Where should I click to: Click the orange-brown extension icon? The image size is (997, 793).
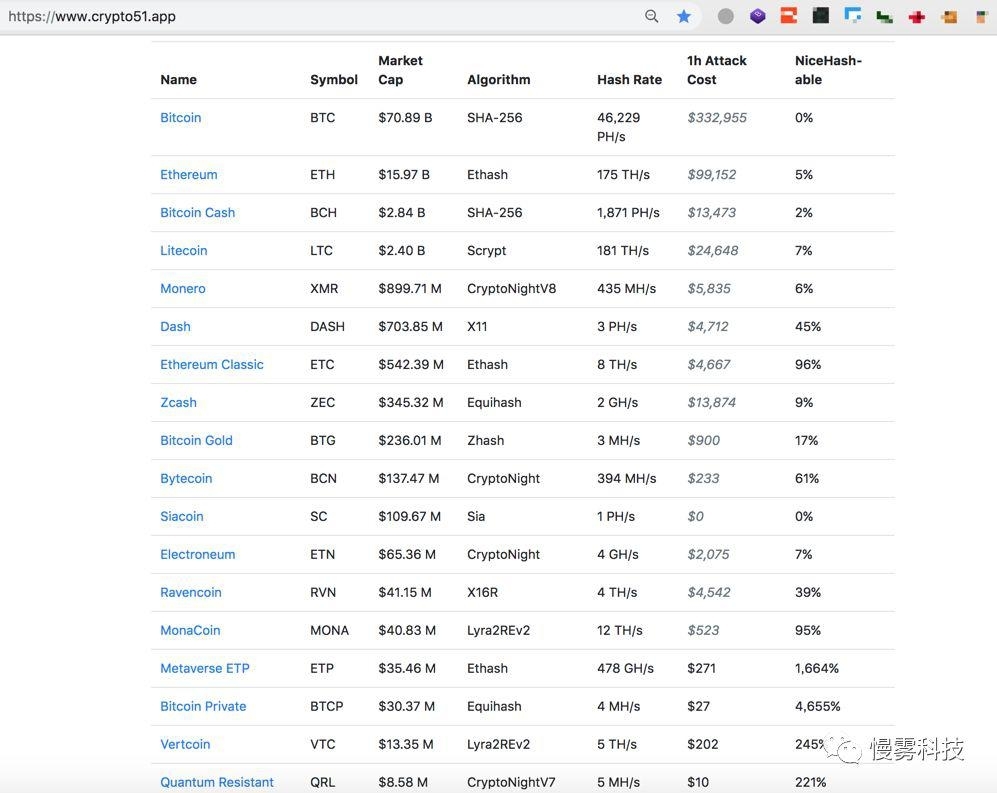(x=949, y=17)
